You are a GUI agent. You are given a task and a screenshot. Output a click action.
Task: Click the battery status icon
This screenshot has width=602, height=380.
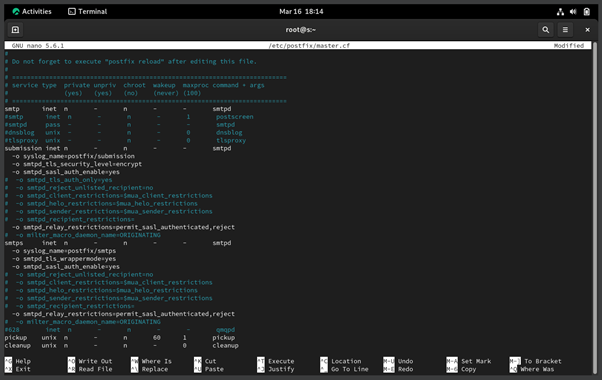pyautogui.click(x=587, y=12)
